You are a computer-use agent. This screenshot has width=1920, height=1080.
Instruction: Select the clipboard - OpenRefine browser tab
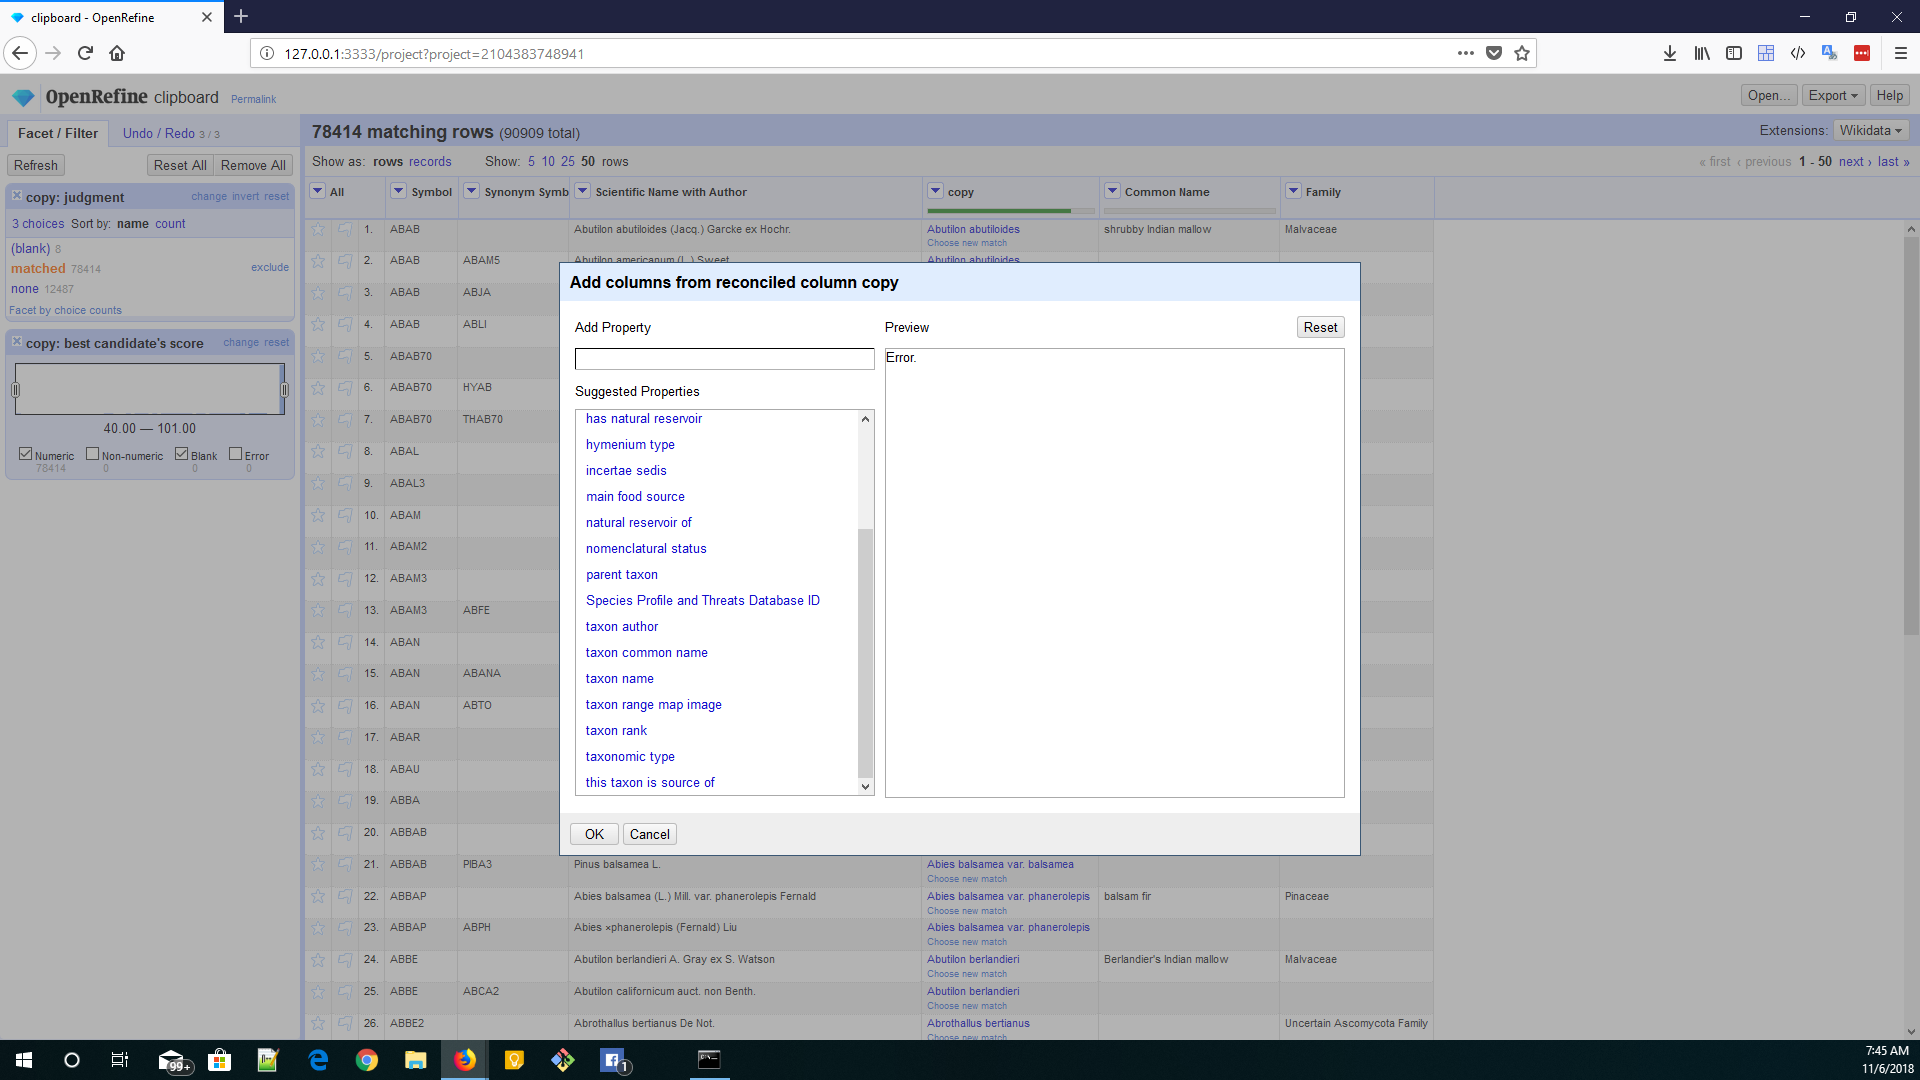110,17
